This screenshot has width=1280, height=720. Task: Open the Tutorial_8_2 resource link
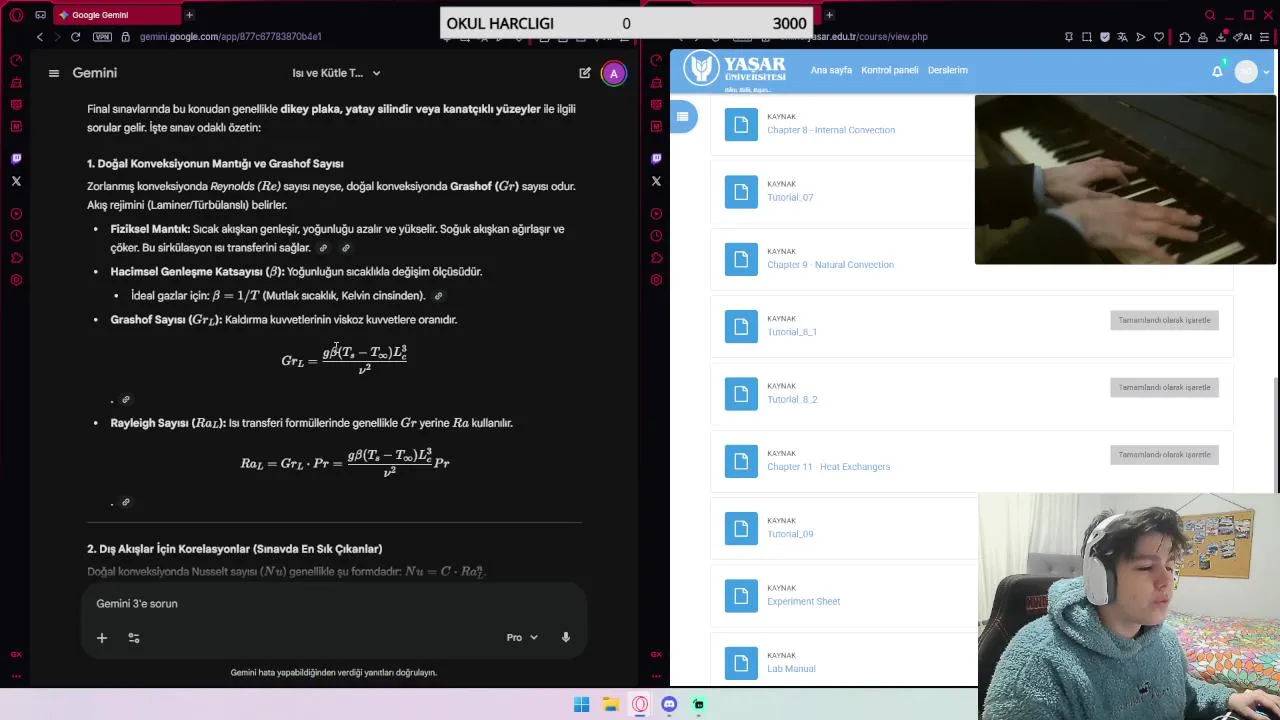point(792,399)
